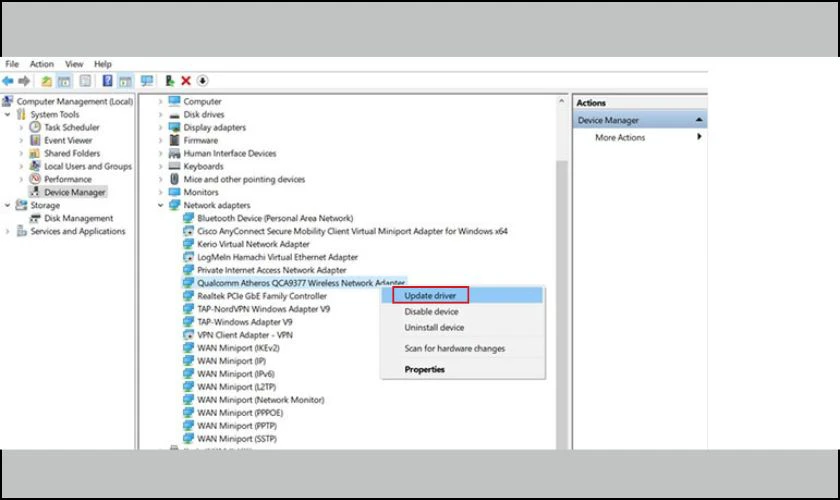840x500 pixels.
Task: Expand the Task Scheduler node
Action: [21, 127]
